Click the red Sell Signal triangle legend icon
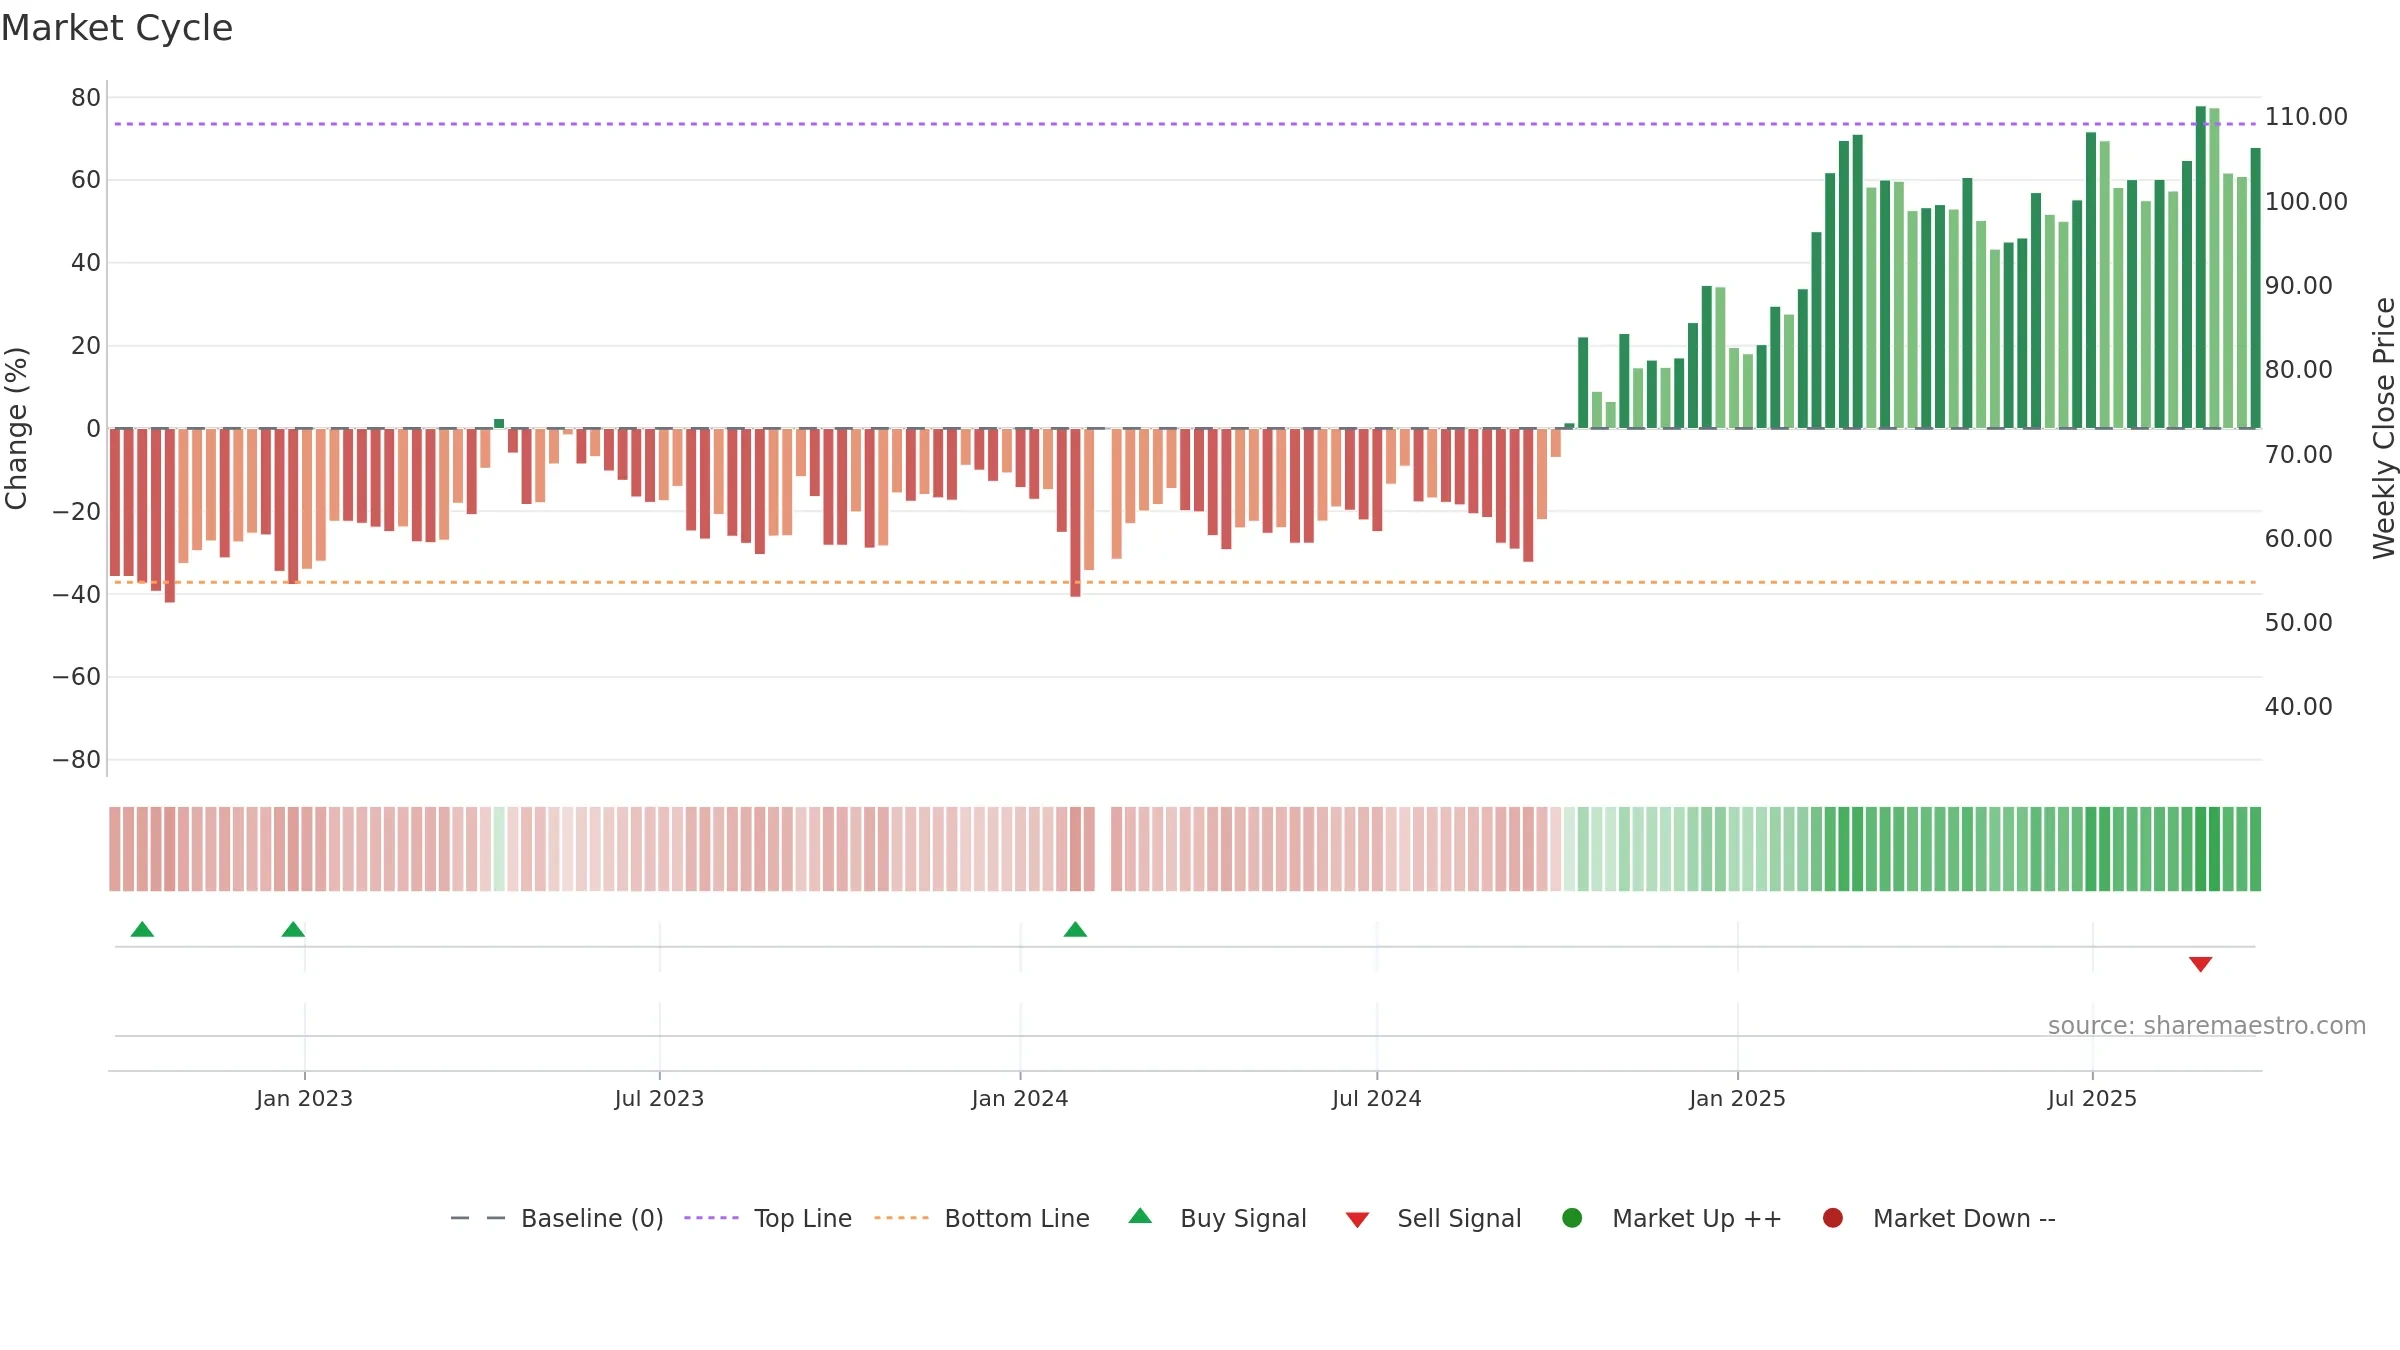The width and height of the screenshot is (2400, 1350). point(1357,1220)
